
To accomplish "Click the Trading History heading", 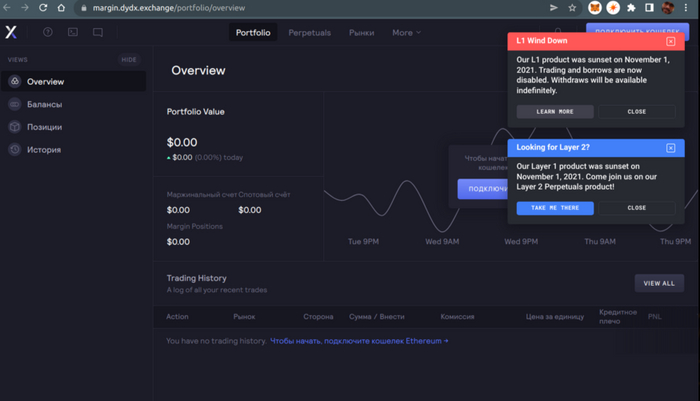I will coord(196,278).
